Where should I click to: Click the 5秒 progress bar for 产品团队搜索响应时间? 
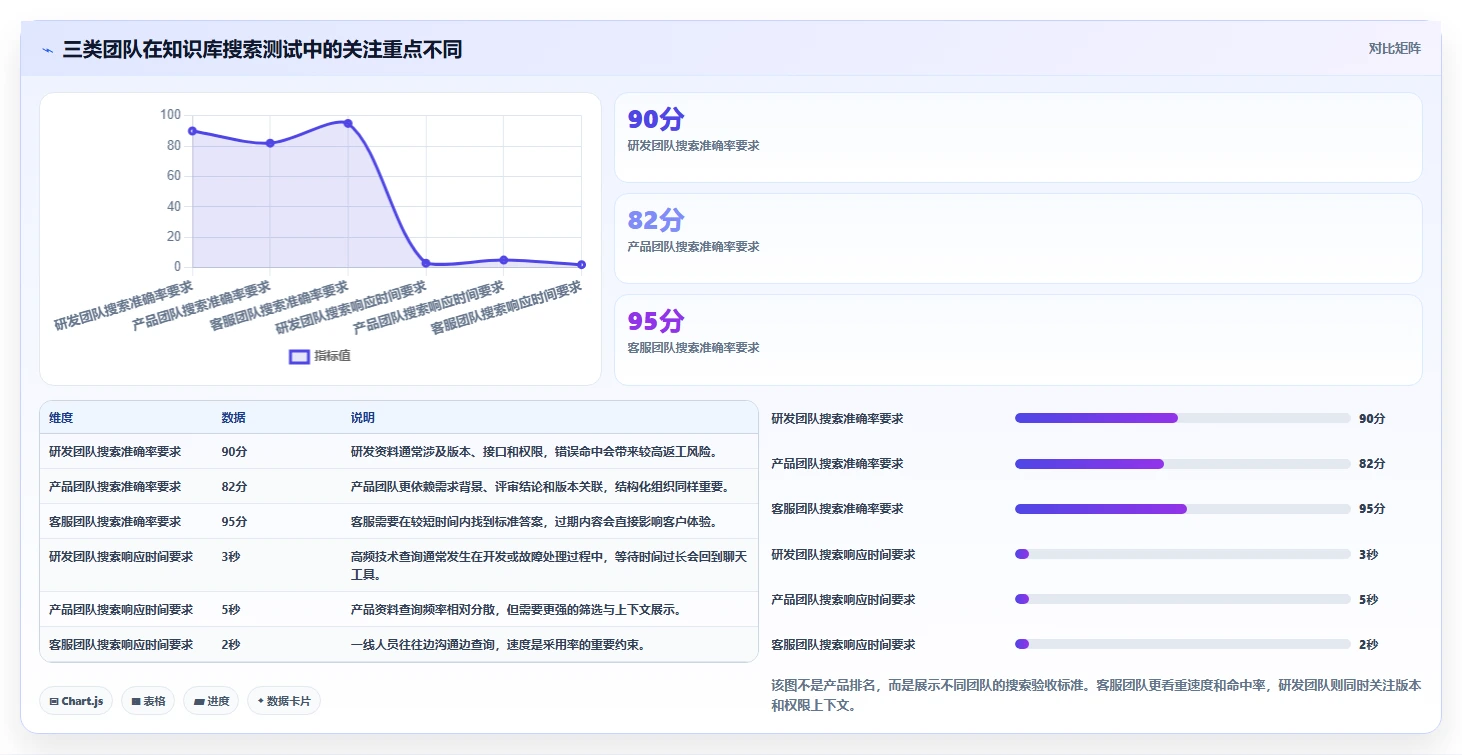[x=1182, y=599]
